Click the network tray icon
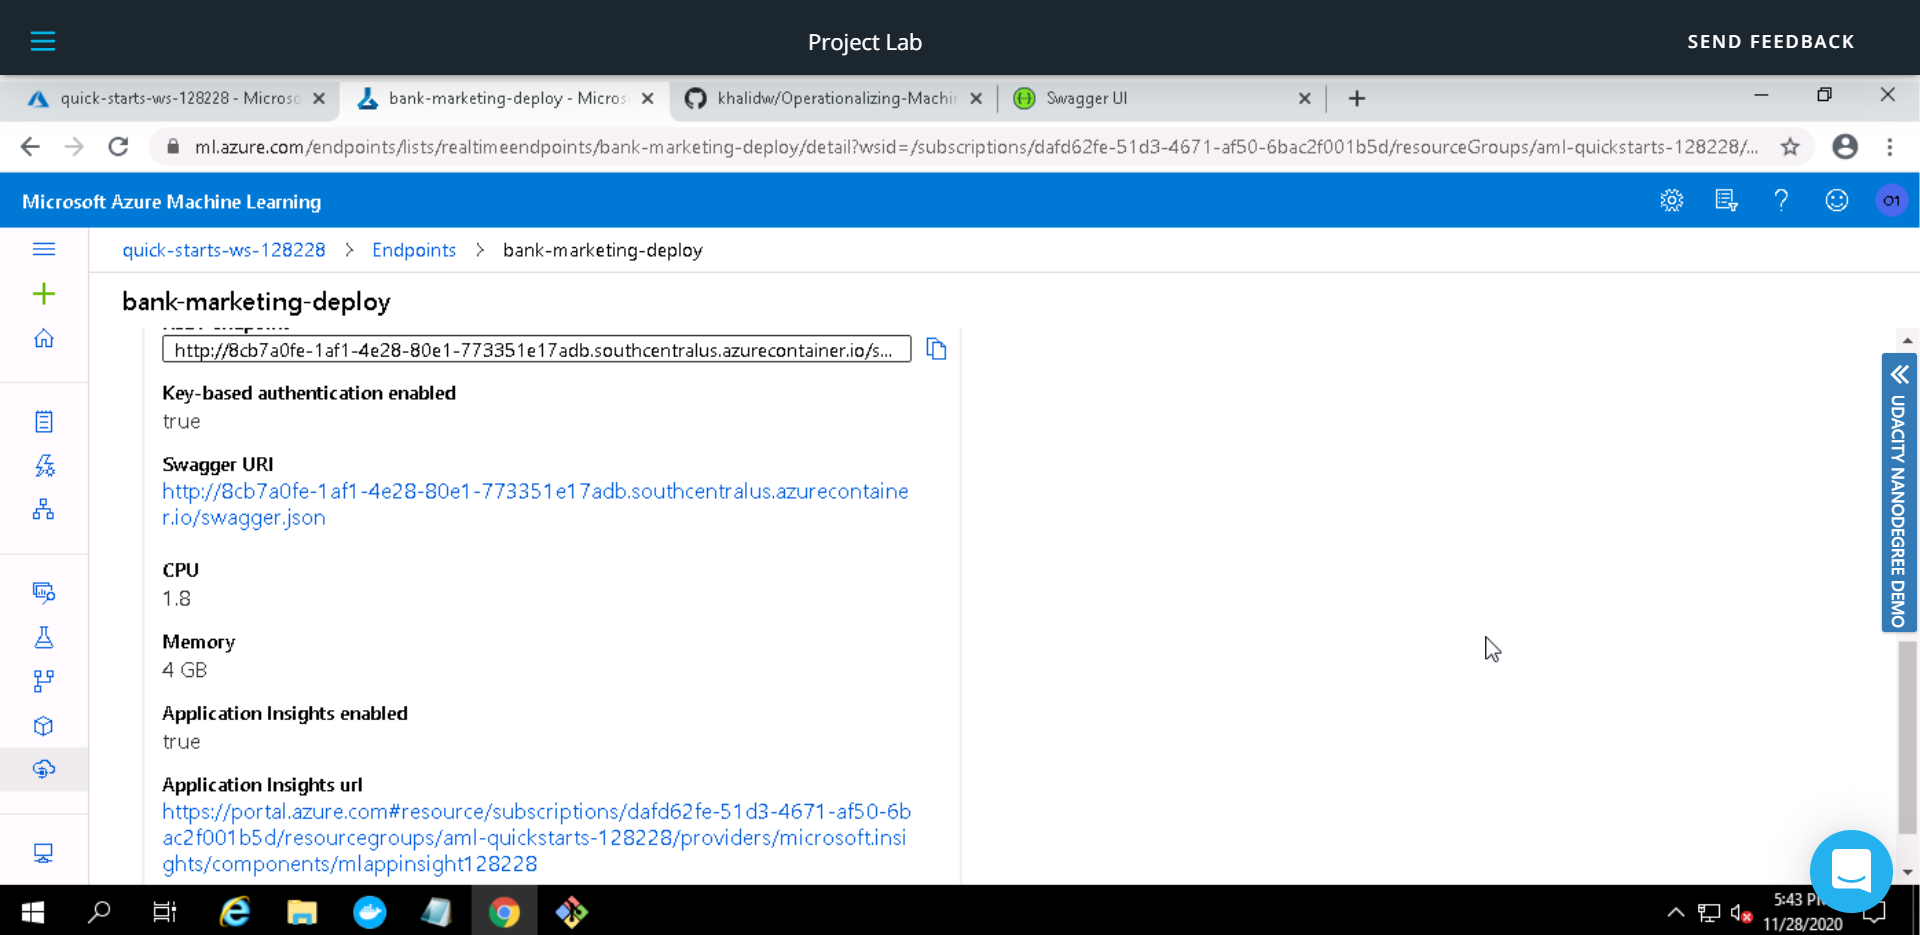Image resolution: width=1920 pixels, height=935 pixels. [1709, 913]
